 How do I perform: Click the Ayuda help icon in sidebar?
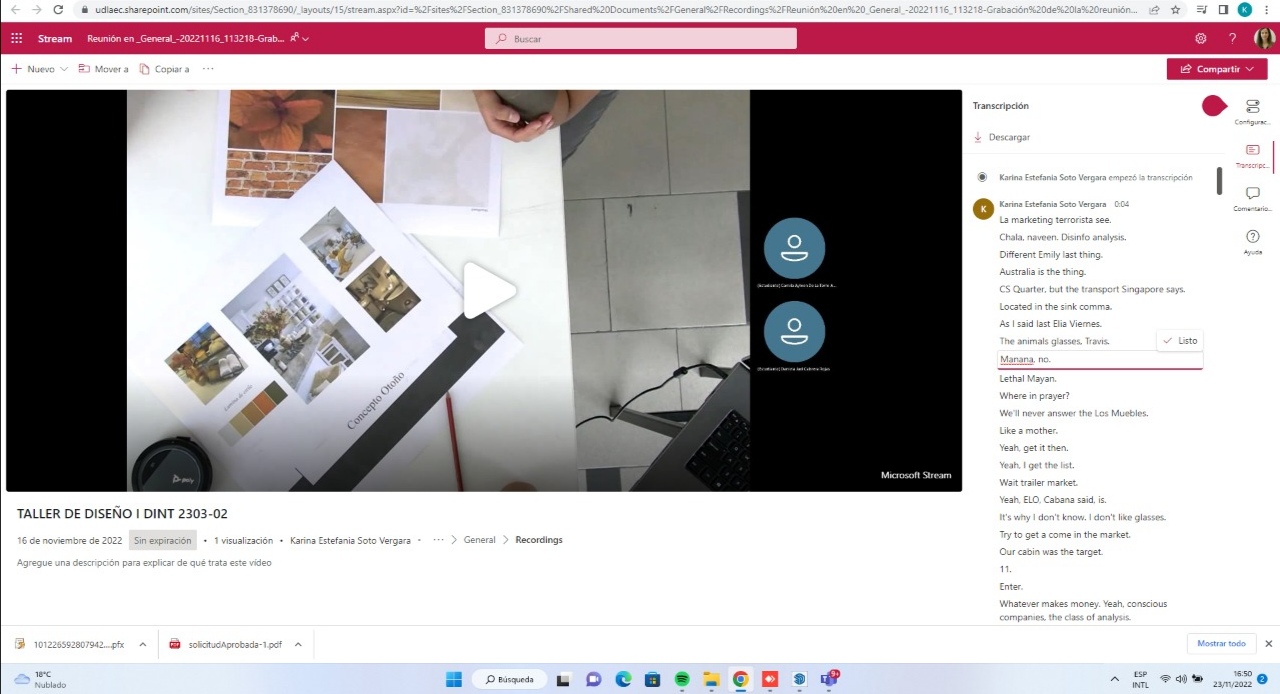(1252, 239)
